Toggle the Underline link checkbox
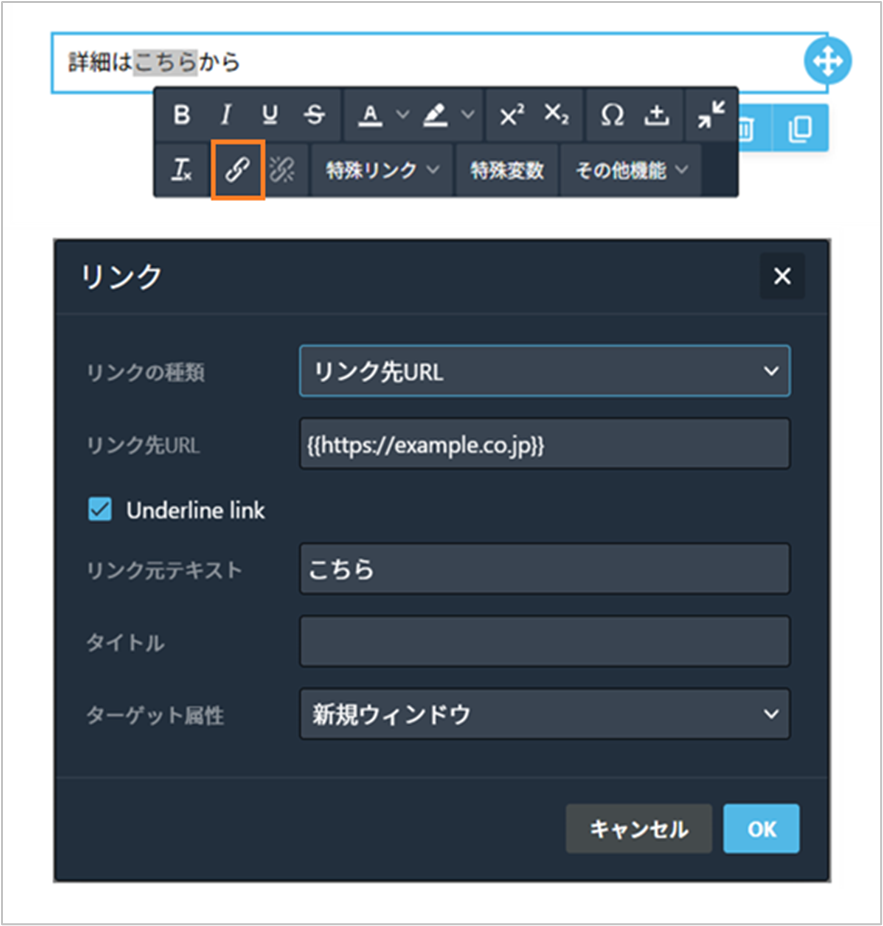The width and height of the screenshot is (883, 926). [100, 509]
